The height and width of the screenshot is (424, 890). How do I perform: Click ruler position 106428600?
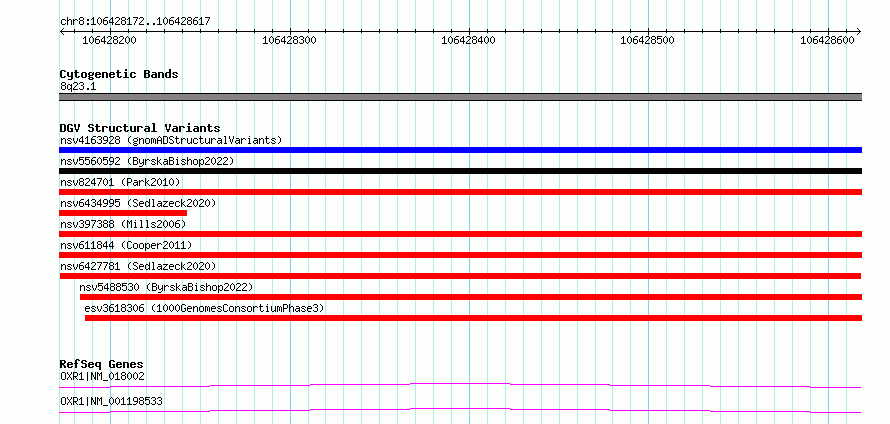(x=827, y=40)
